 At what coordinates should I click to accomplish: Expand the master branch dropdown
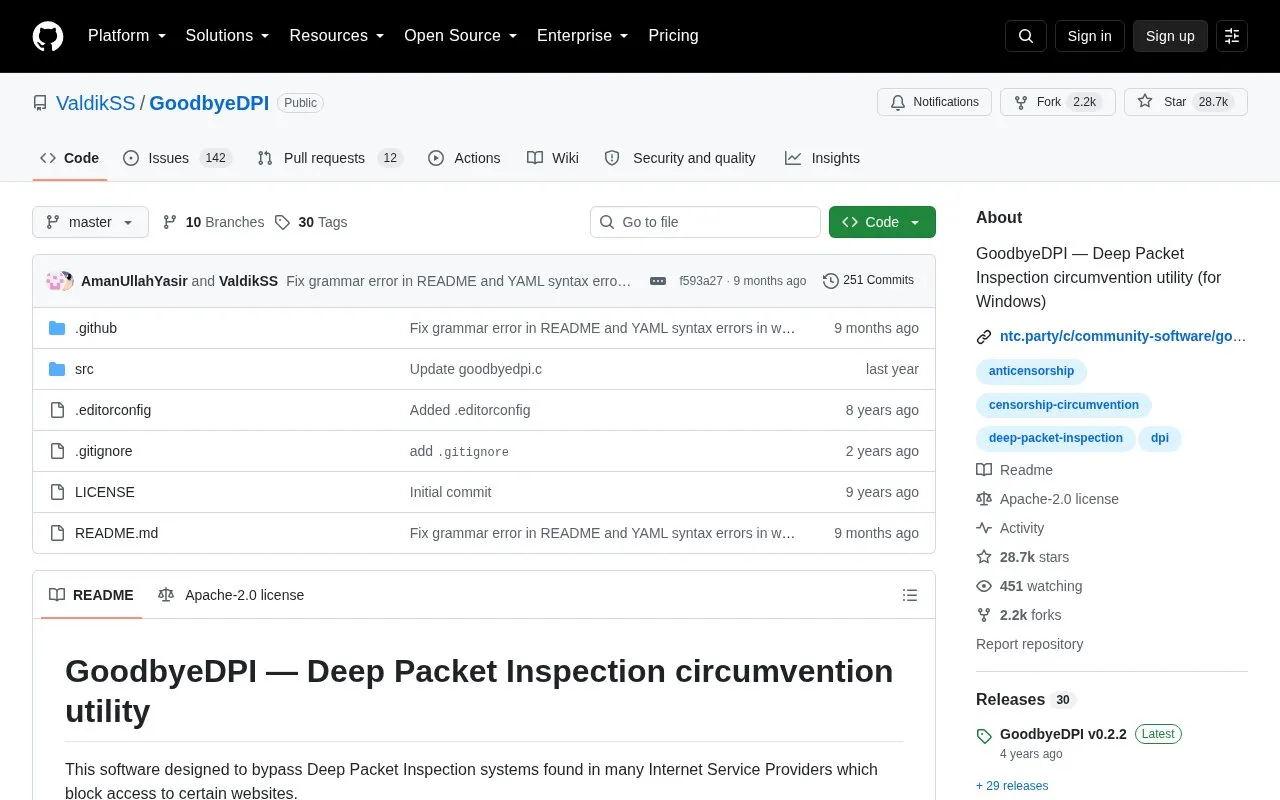click(90, 222)
